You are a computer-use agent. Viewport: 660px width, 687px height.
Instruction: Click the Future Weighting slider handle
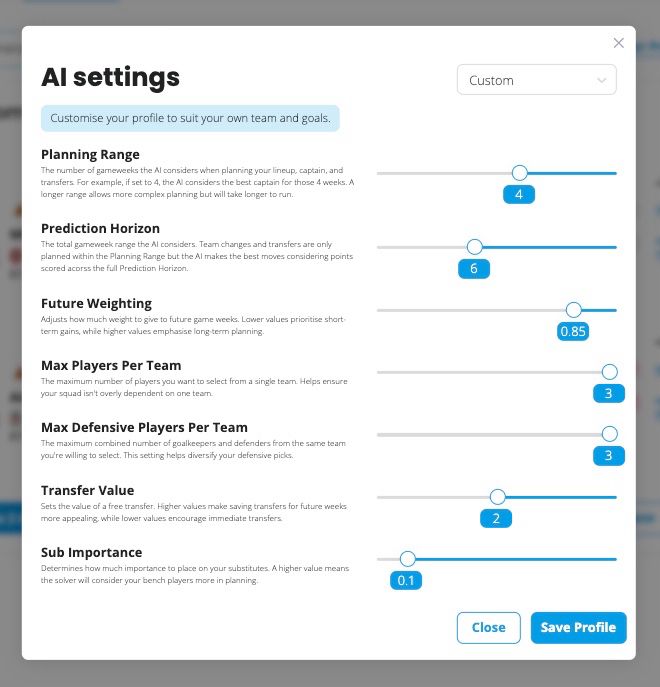573,310
